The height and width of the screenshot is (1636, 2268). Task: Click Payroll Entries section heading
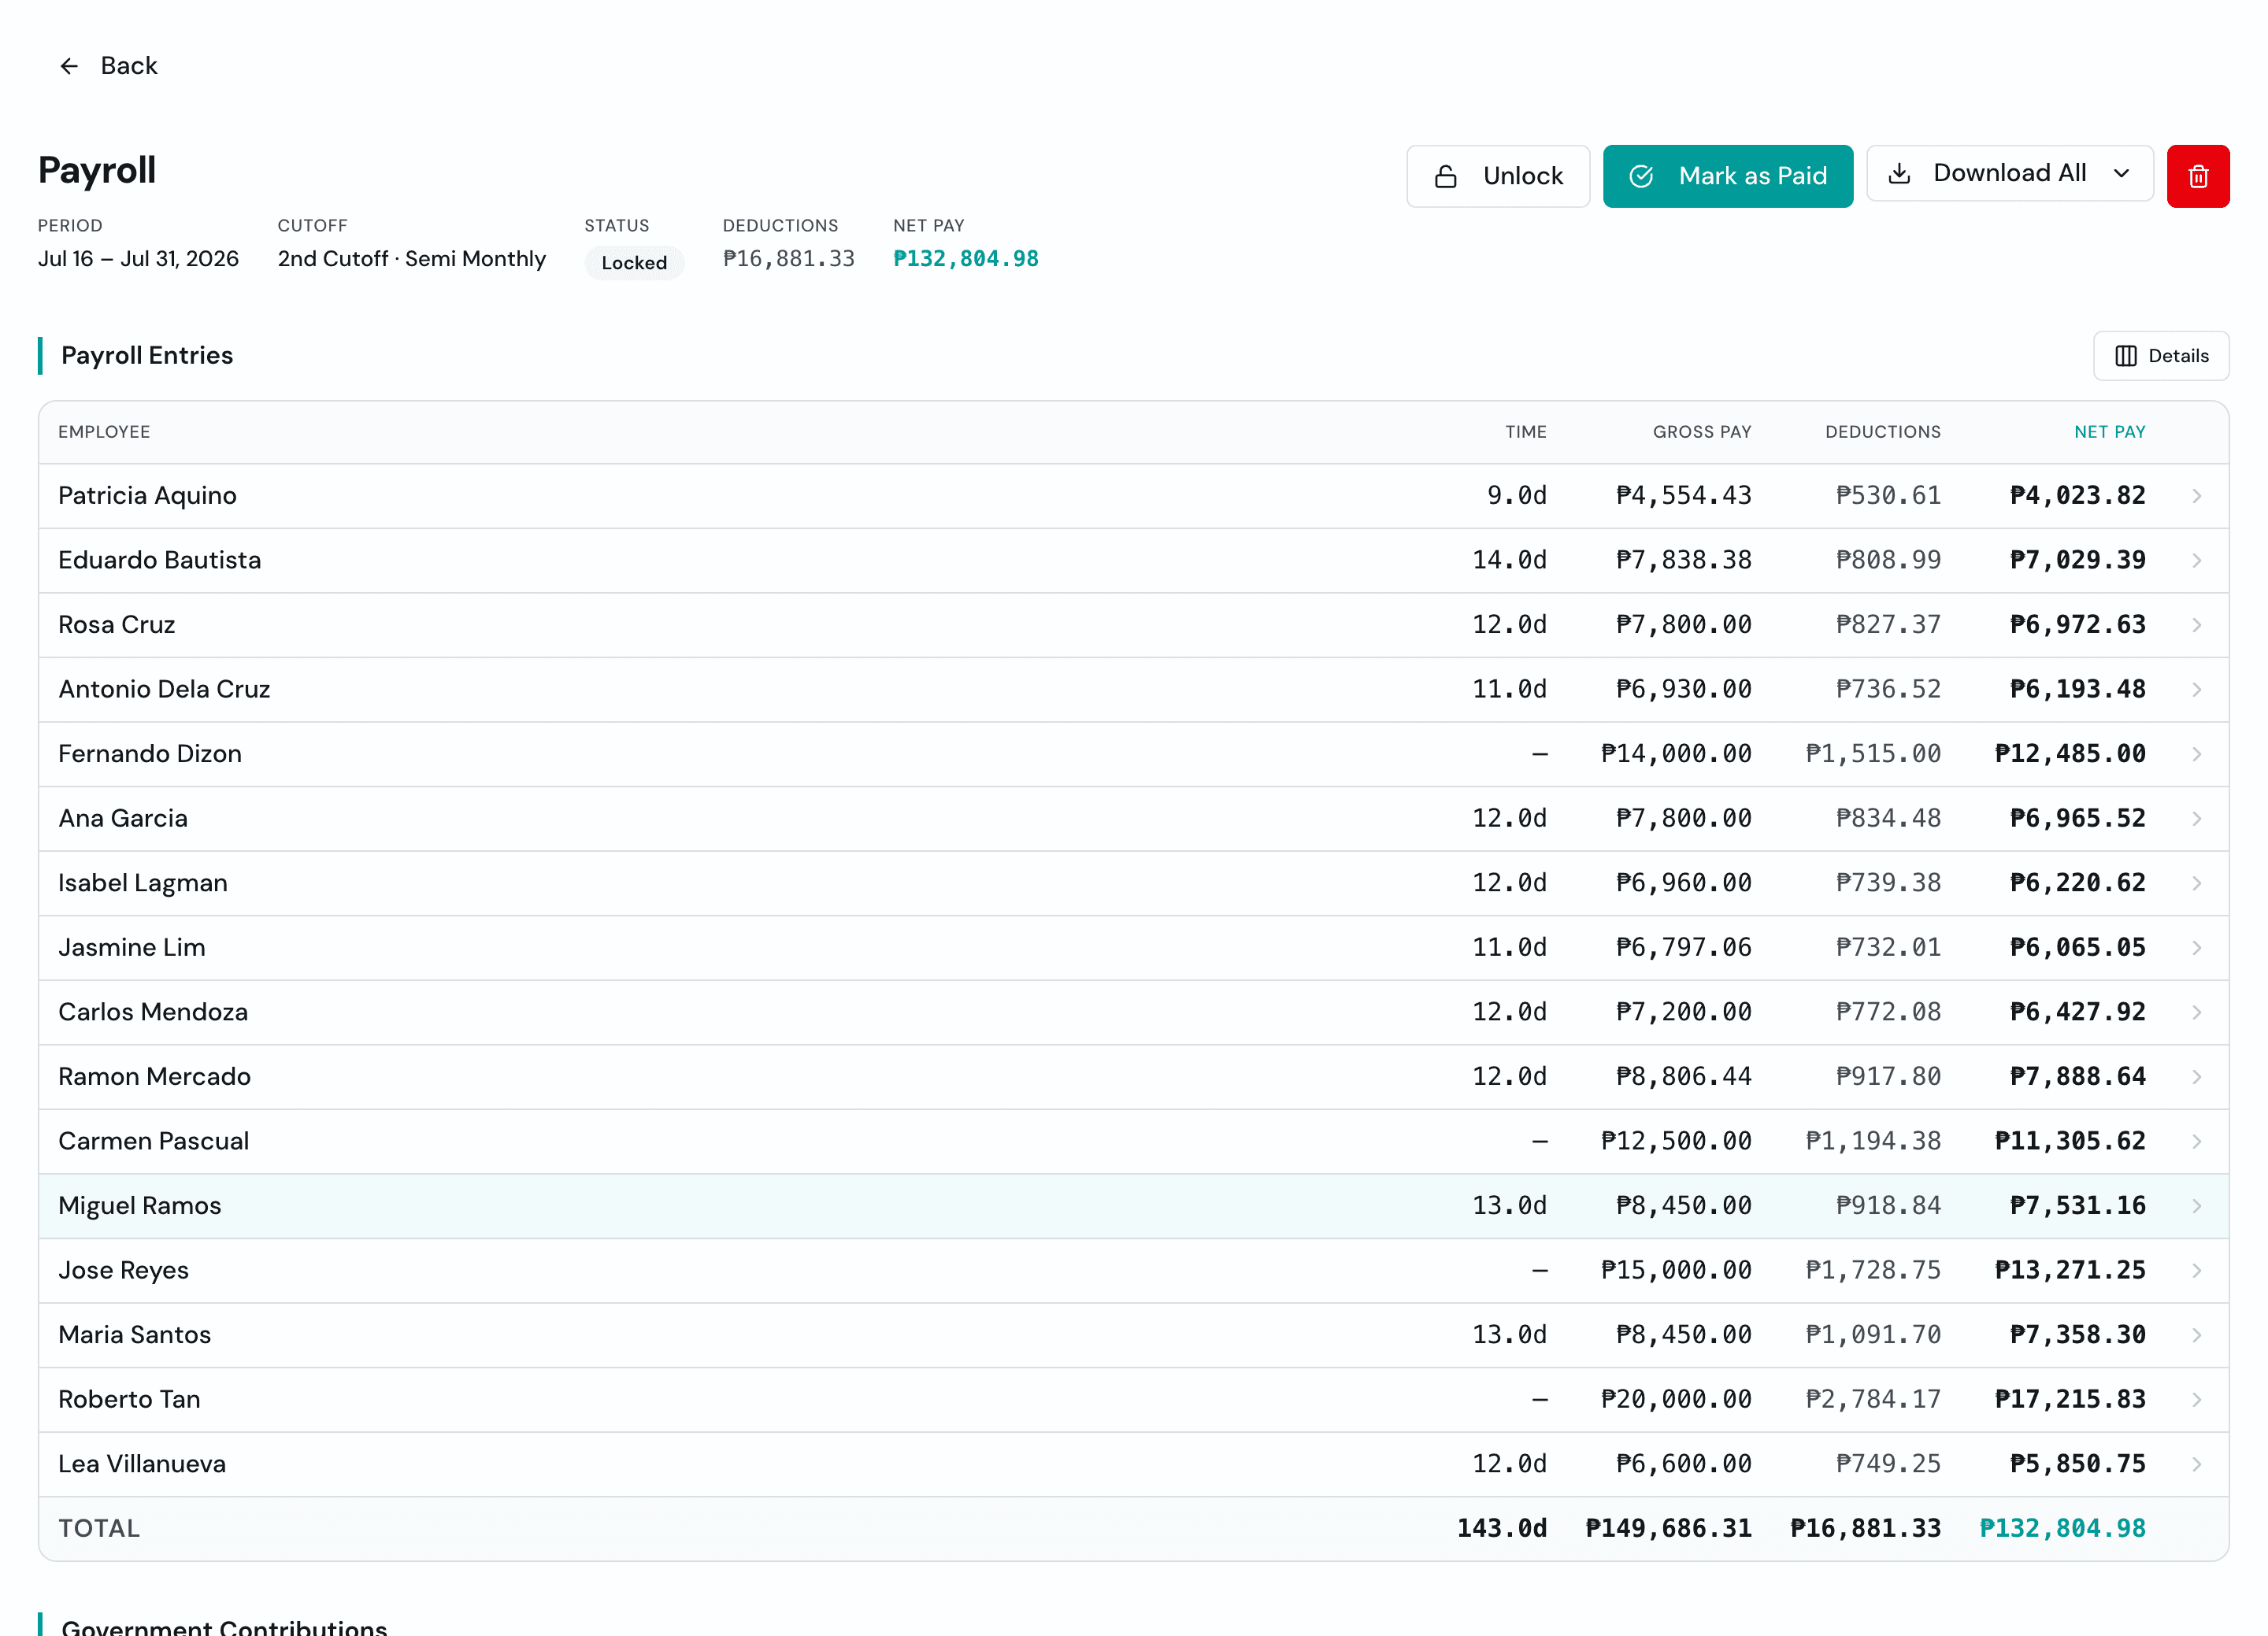coord(147,356)
